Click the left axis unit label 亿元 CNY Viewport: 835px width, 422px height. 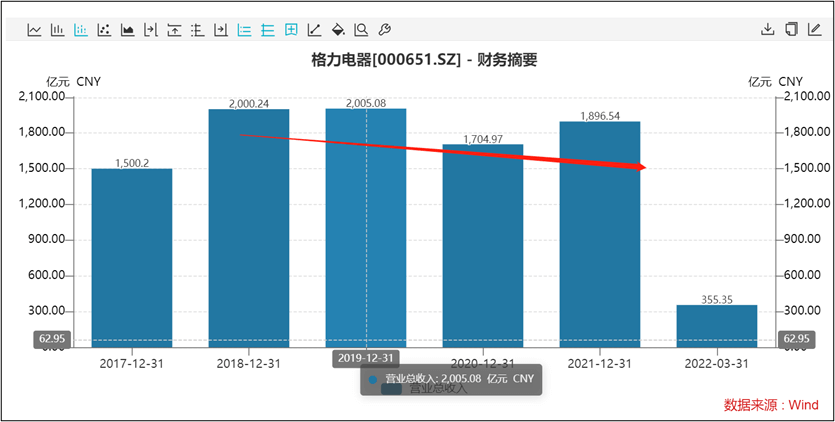point(73,82)
